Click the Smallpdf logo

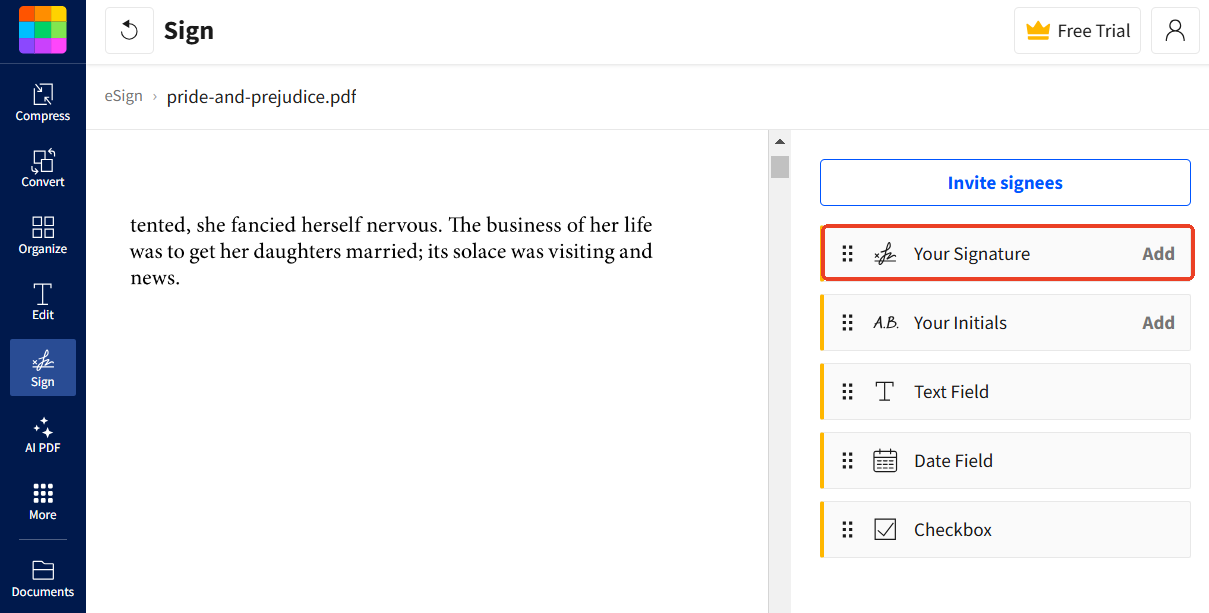pos(43,30)
